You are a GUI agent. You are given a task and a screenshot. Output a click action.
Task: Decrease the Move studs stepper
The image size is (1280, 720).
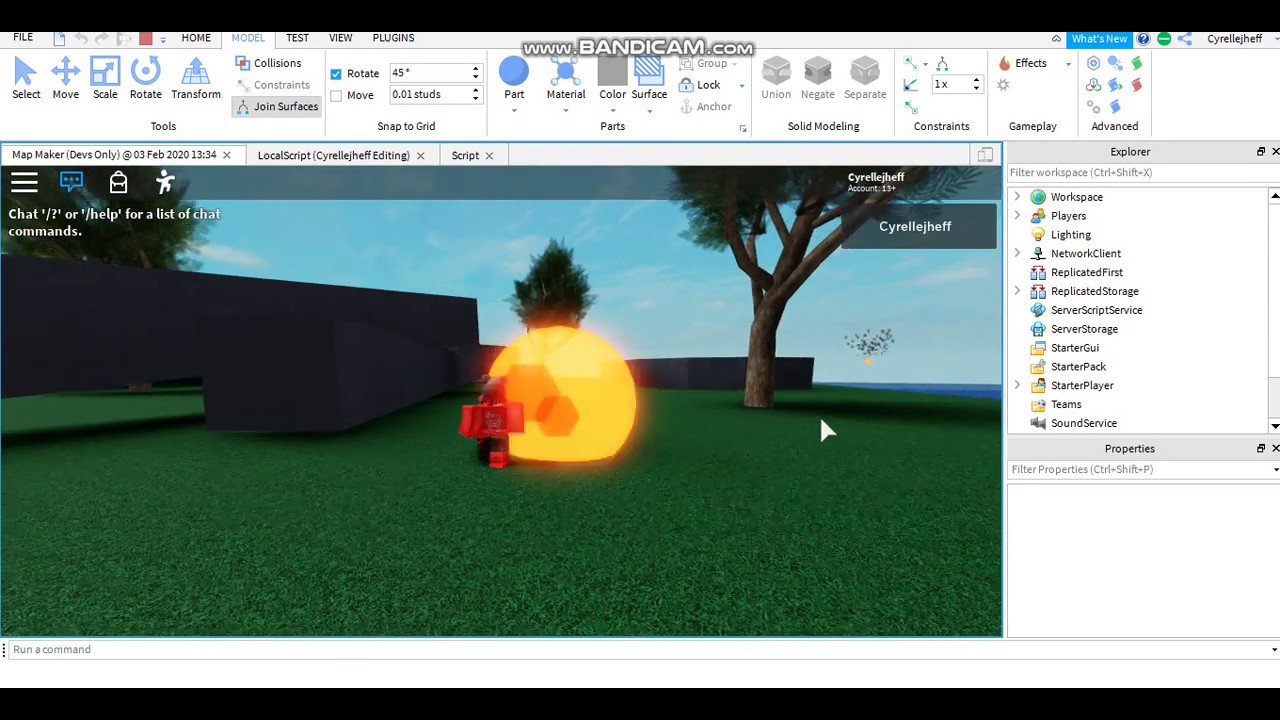pyautogui.click(x=476, y=99)
